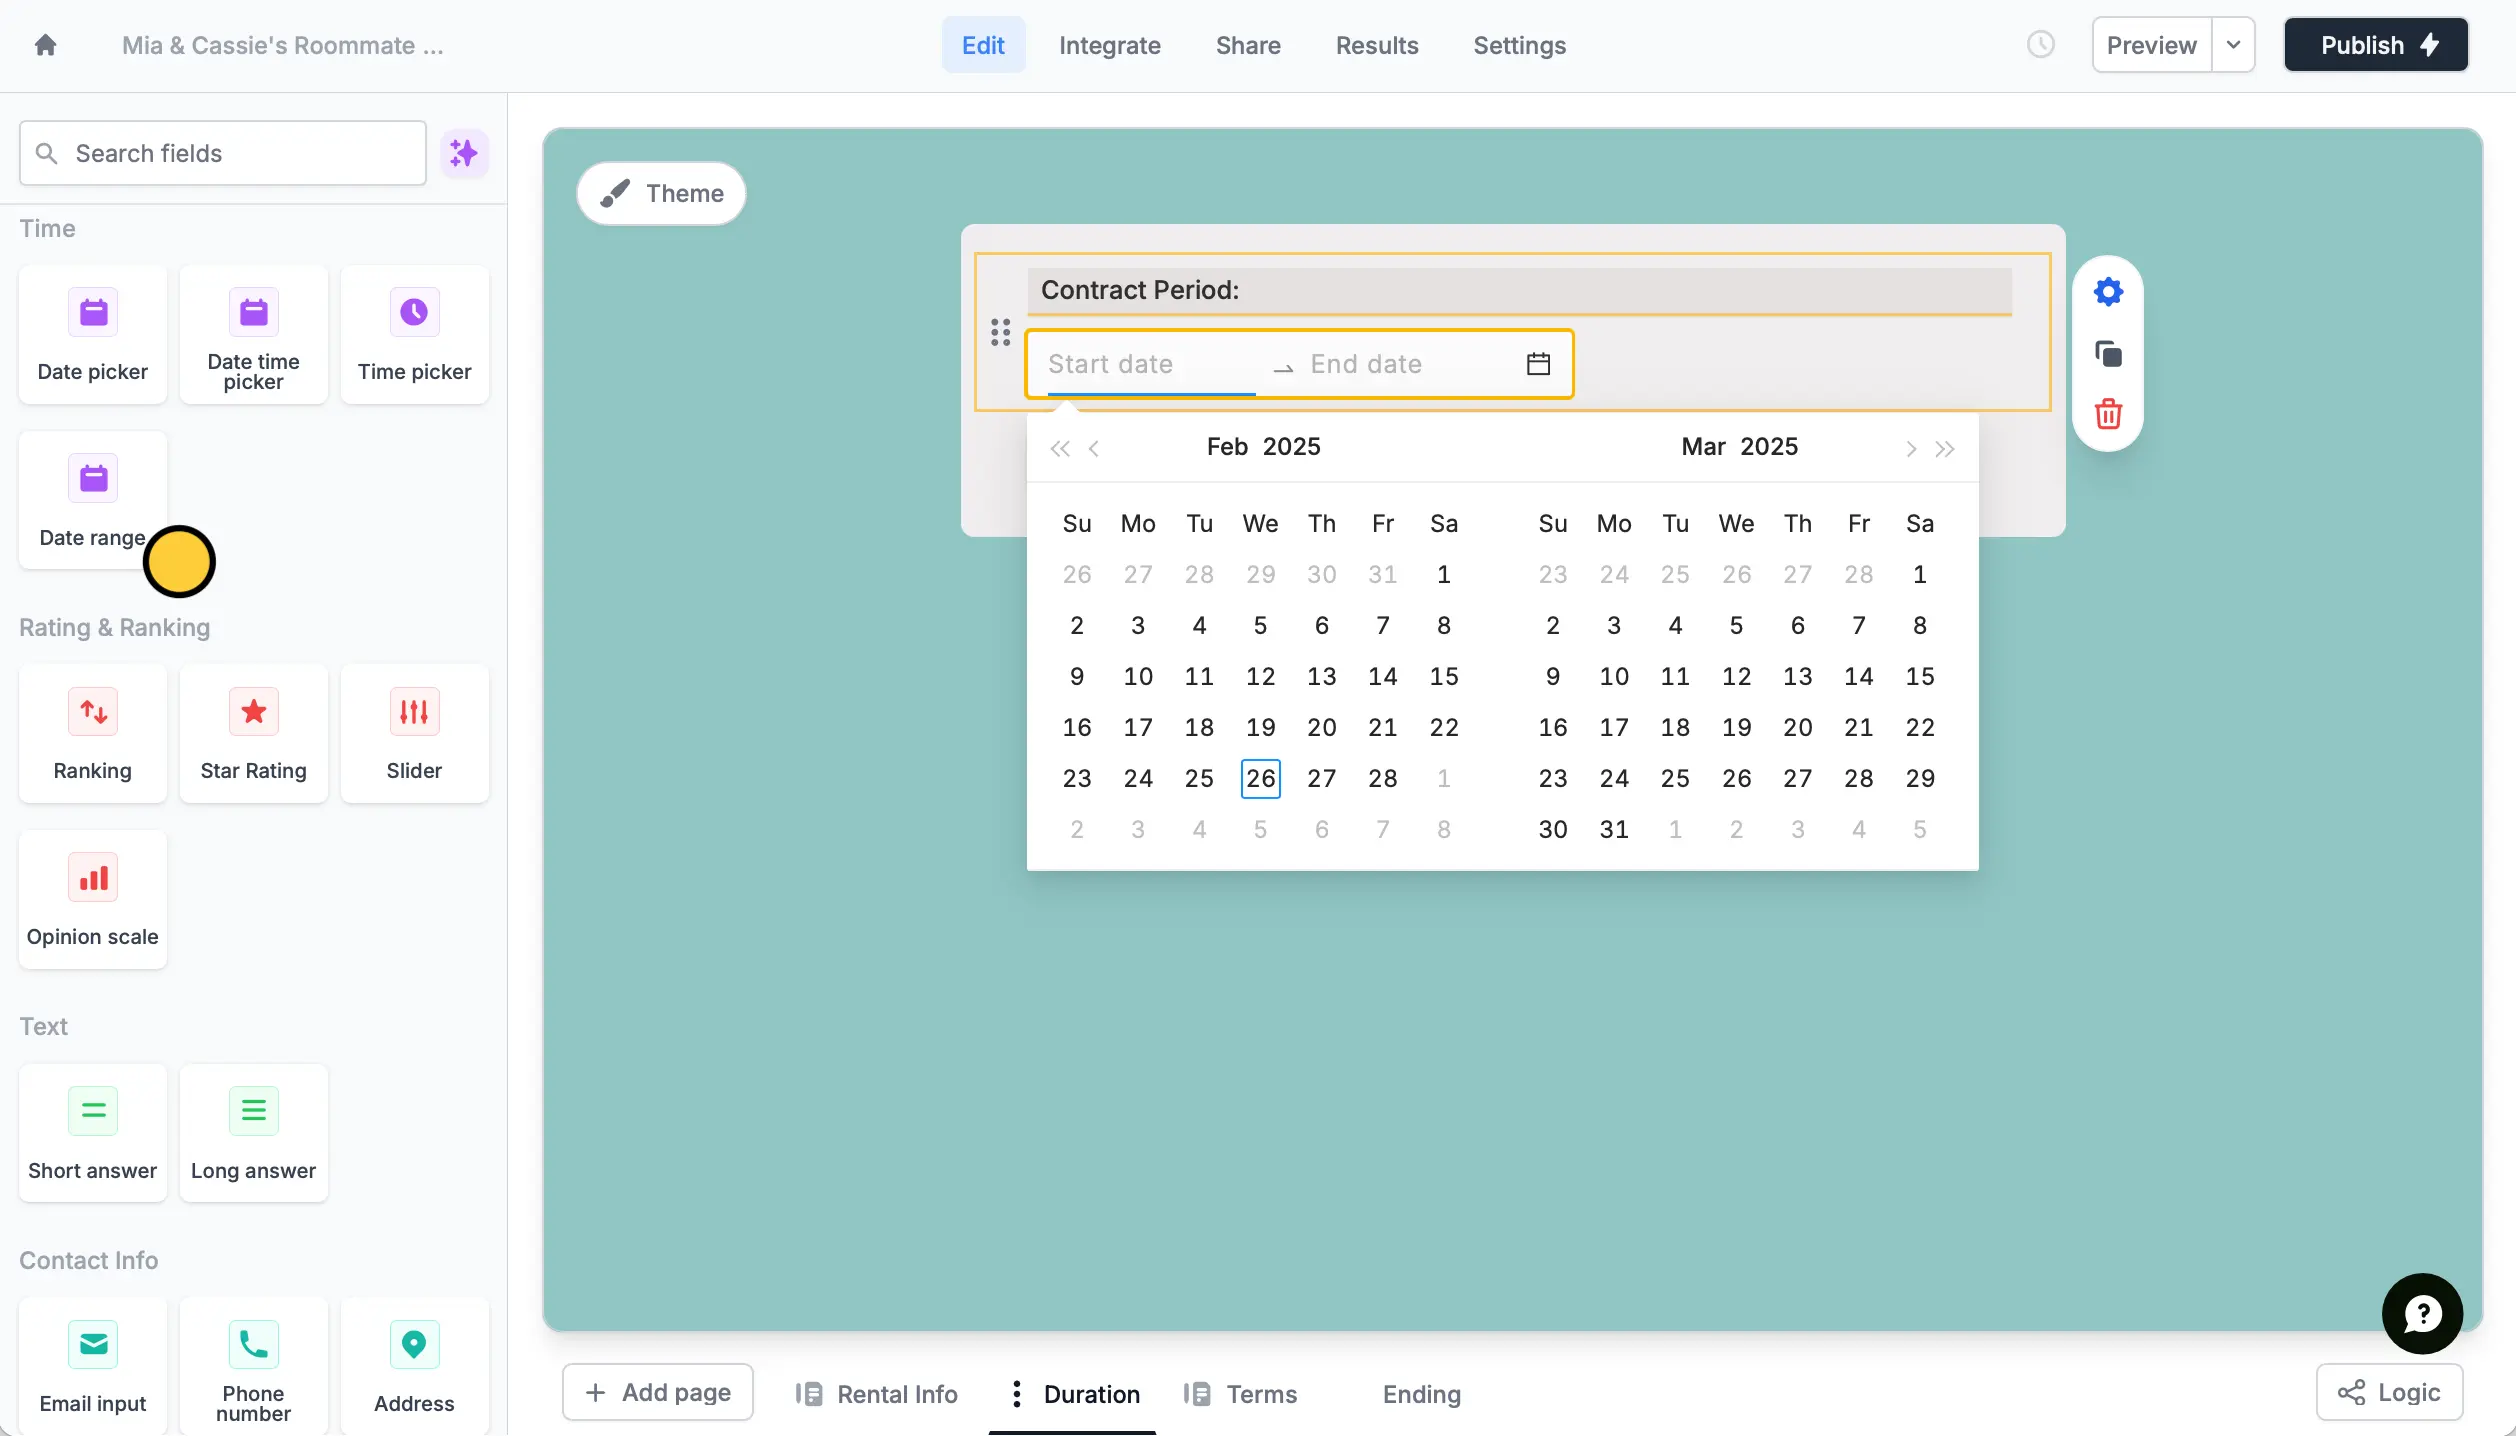The width and height of the screenshot is (2516, 1436).
Task: Open Duration page three-dot menu
Action: click(1016, 1394)
